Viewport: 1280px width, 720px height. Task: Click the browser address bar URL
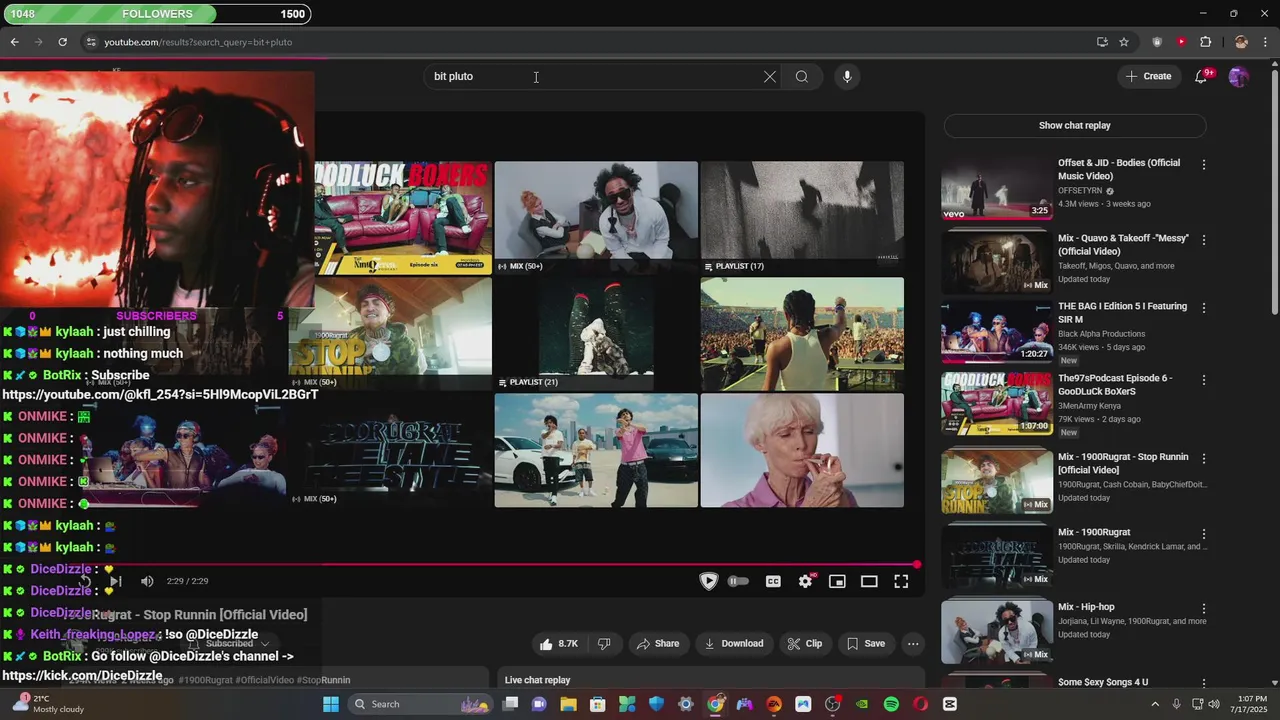pyautogui.click(x=198, y=42)
